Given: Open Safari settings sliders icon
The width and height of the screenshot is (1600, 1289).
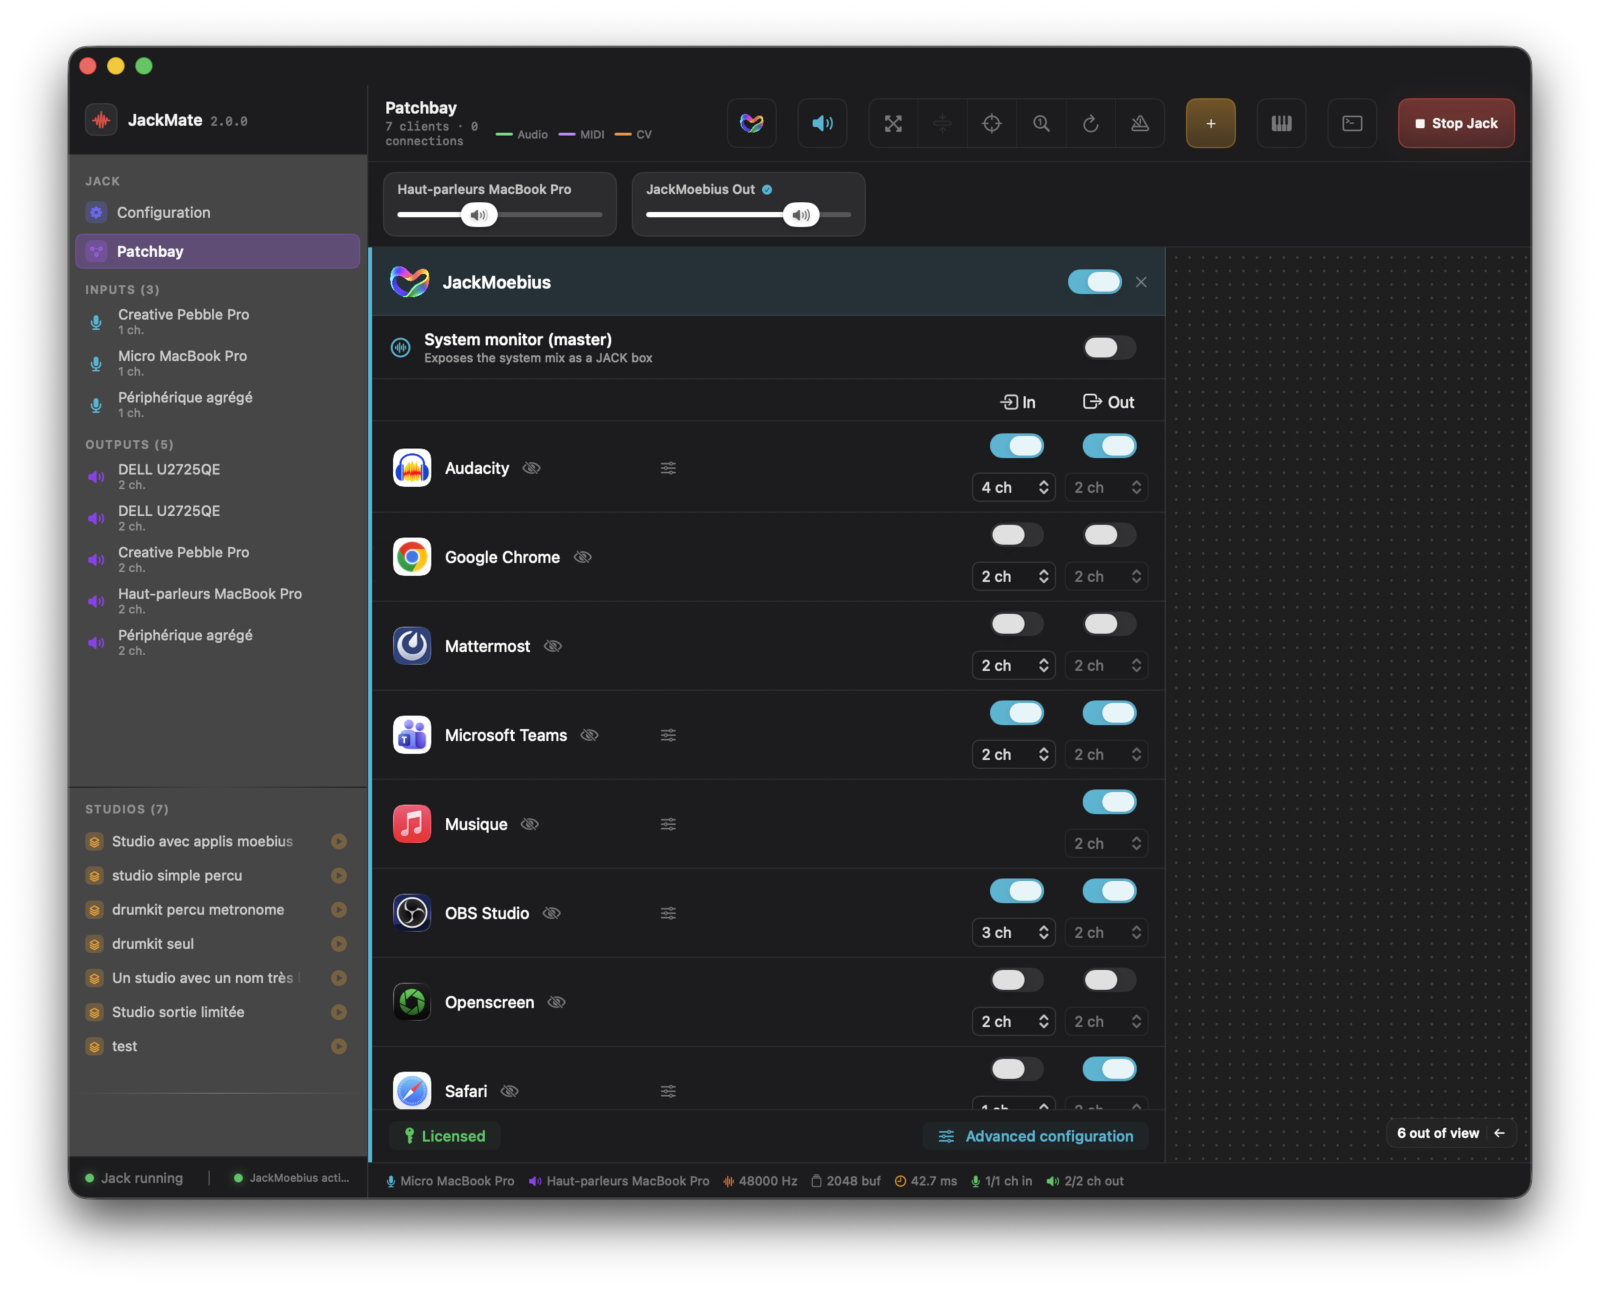Looking at the screenshot, I should coord(668,1091).
